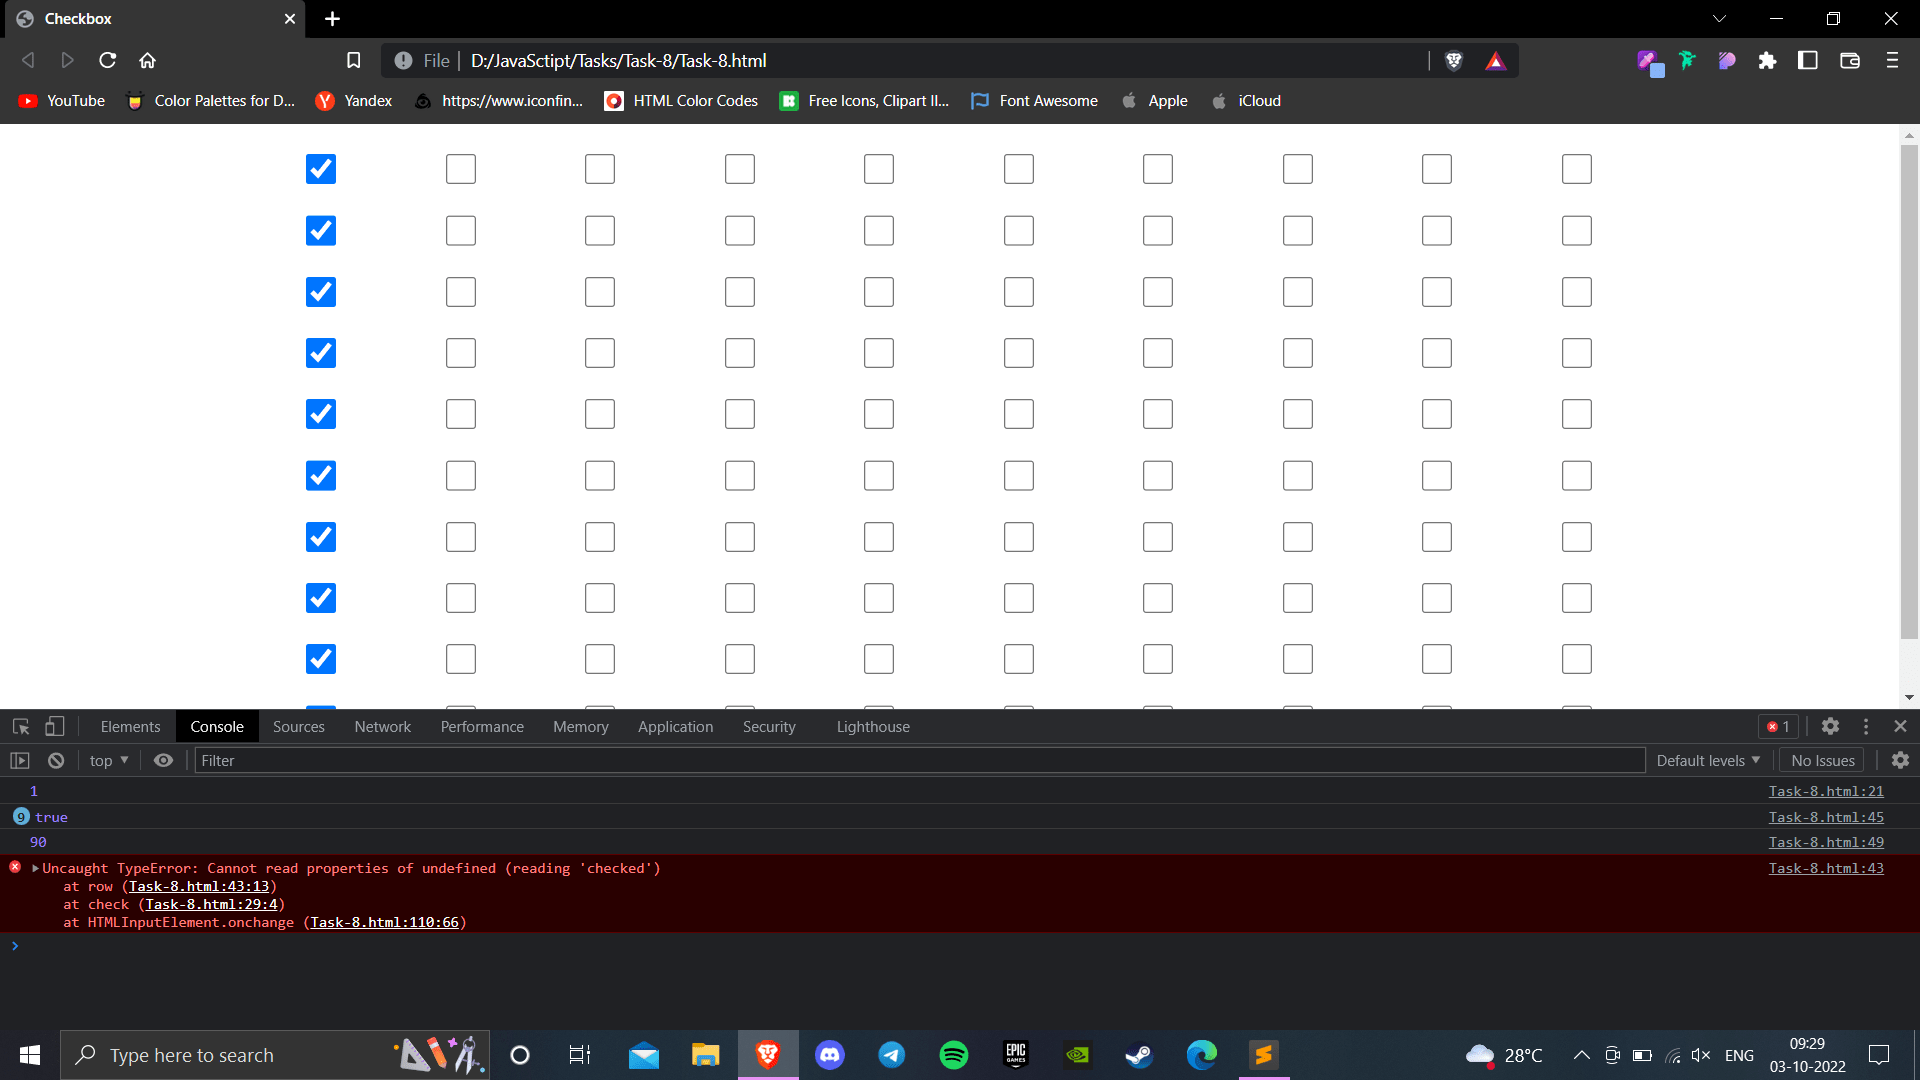Image resolution: width=1920 pixels, height=1080 pixels.
Task: Switch to the Sources tab in DevTools
Action: coord(298,726)
